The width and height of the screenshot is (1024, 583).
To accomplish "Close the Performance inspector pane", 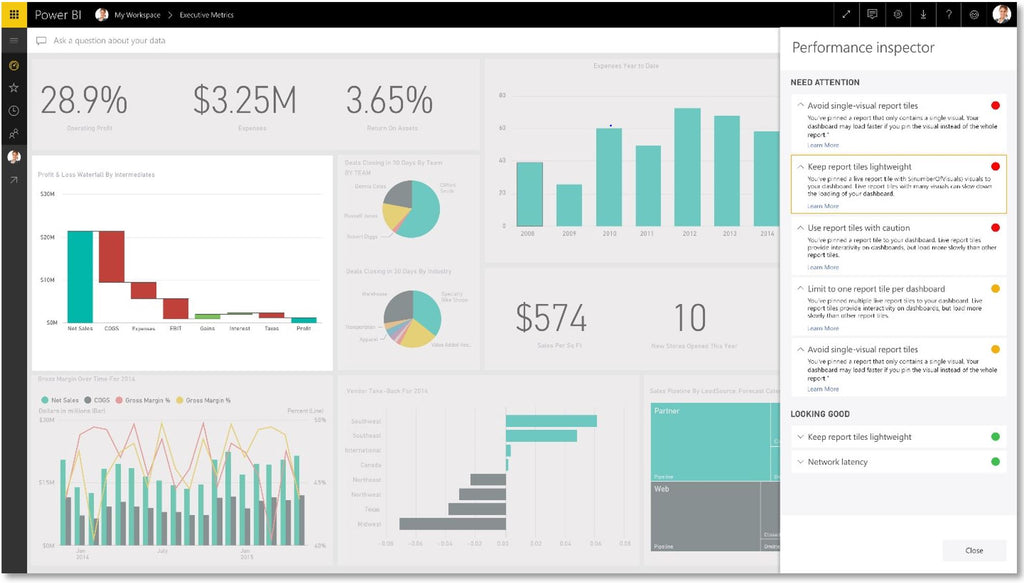I will click(974, 550).
